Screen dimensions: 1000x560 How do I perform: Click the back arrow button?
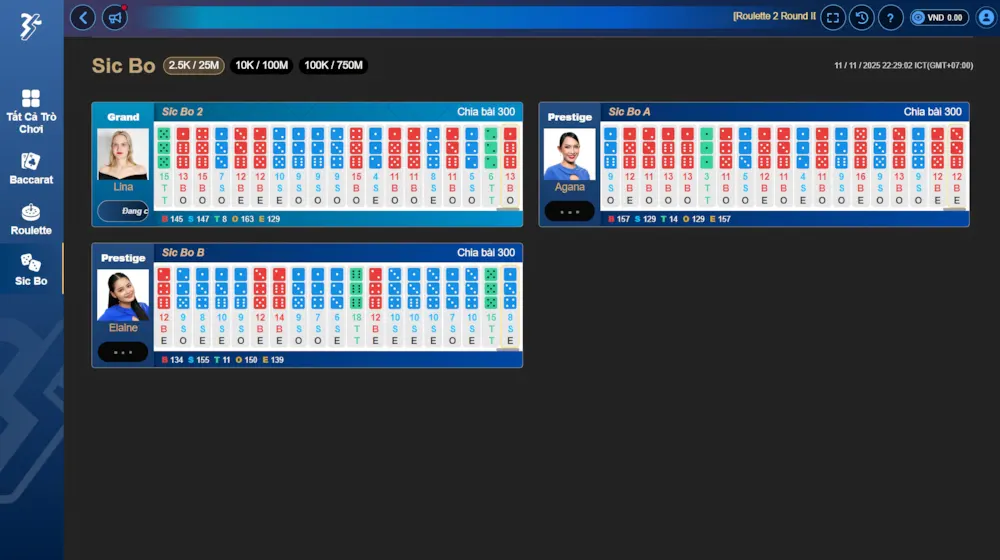pyautogui.click(x=83, y=17)
